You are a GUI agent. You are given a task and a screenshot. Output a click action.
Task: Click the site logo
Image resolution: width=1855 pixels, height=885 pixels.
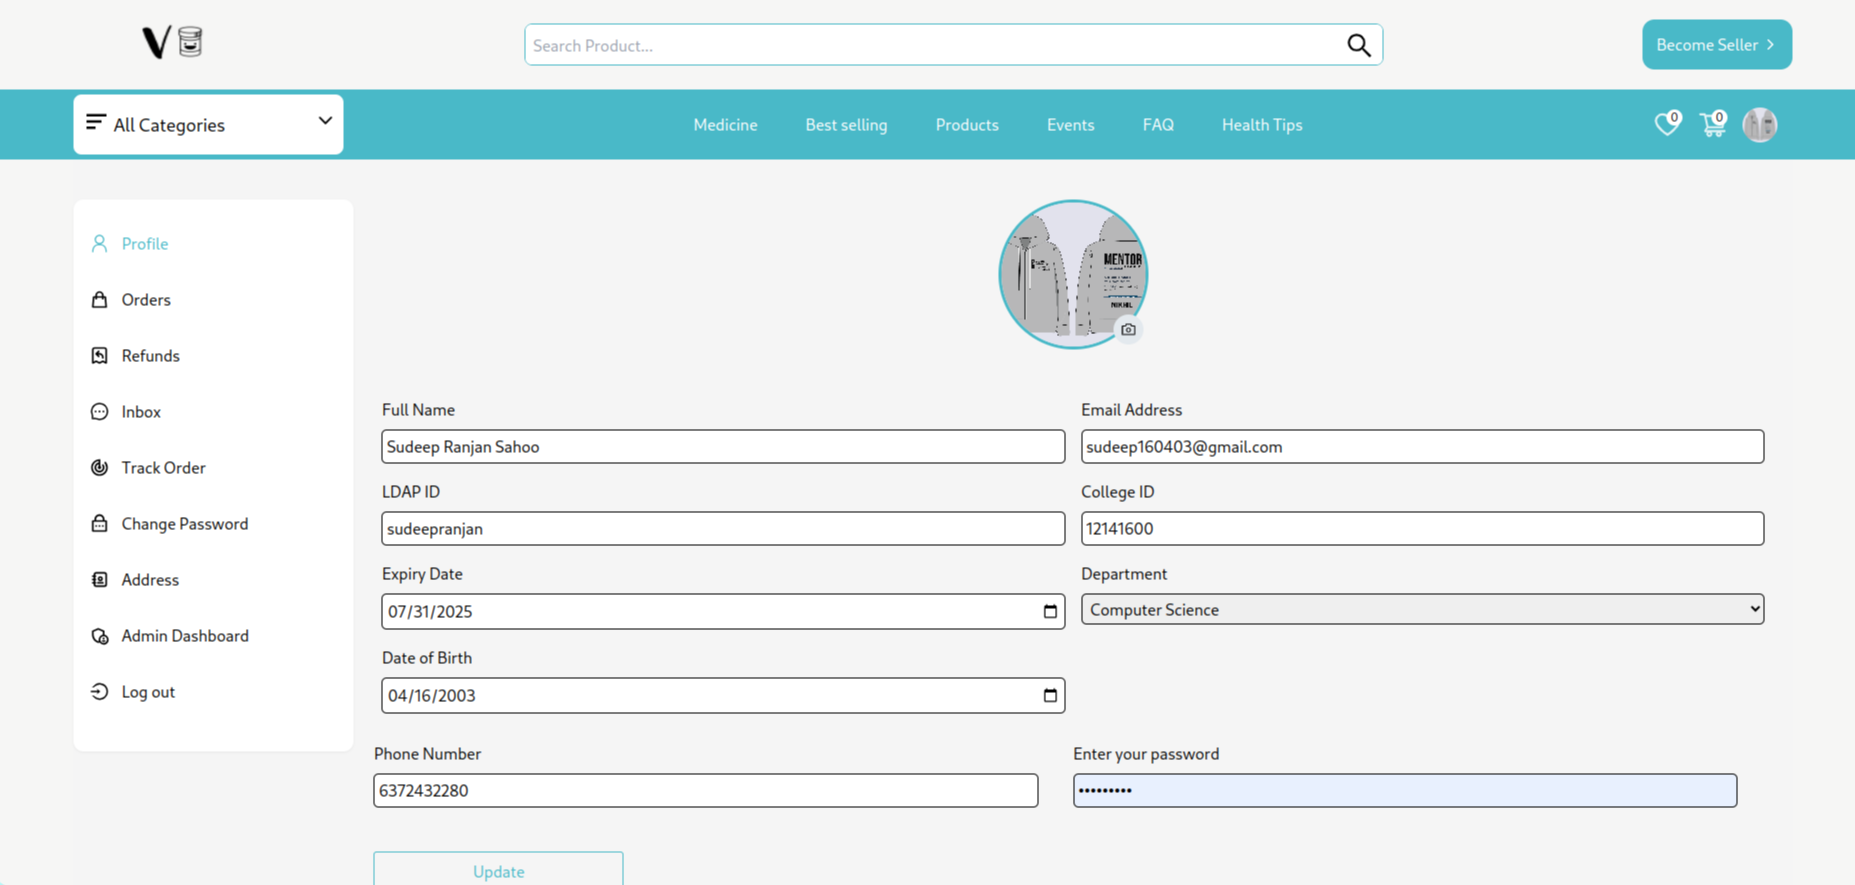(x=172, y=43)
